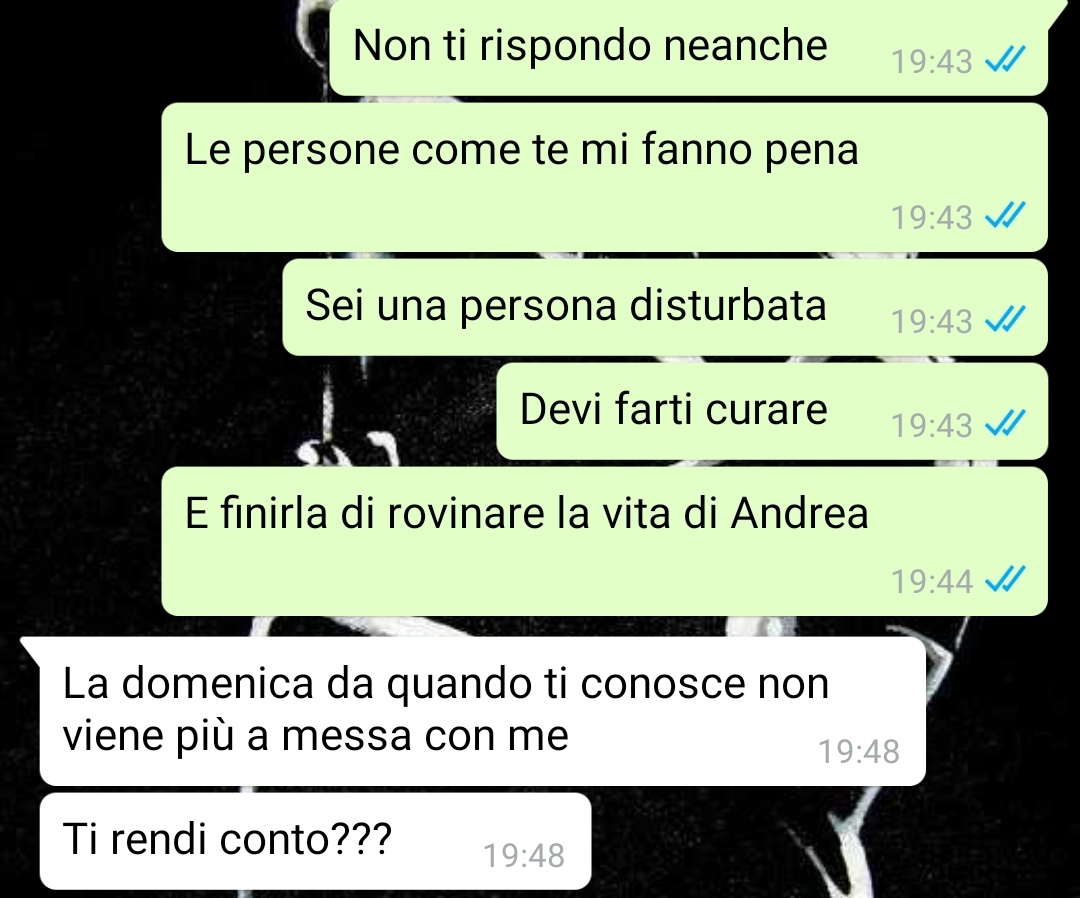The width and height of the screenshot is (1080, 898).
Task: Select the 'Devi farti curare' message
Action: click(x=772, y=411)
